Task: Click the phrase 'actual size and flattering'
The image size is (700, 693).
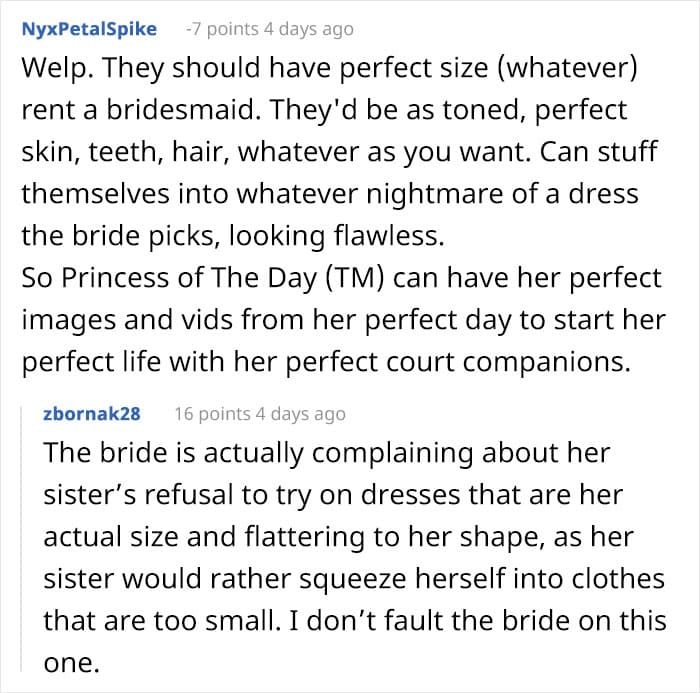Action: (x=204, y=537)
